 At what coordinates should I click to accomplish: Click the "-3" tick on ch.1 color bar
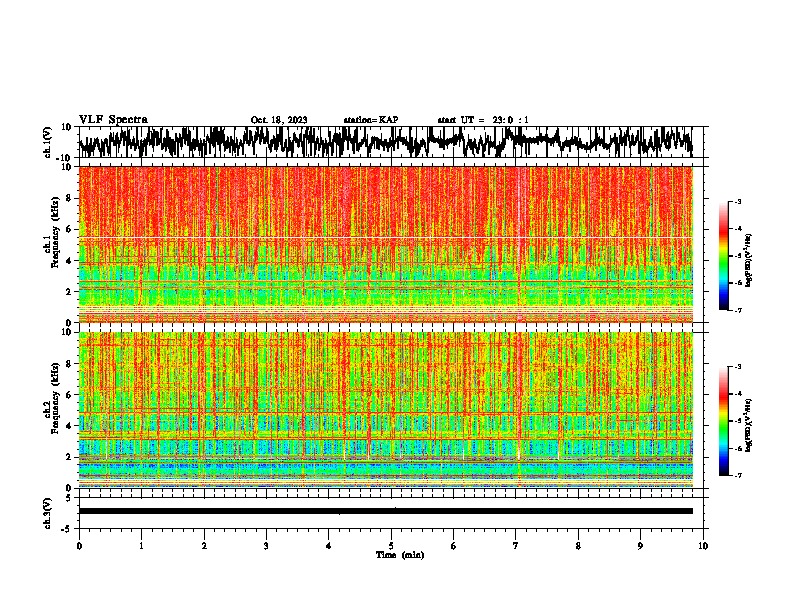(738, 202)
